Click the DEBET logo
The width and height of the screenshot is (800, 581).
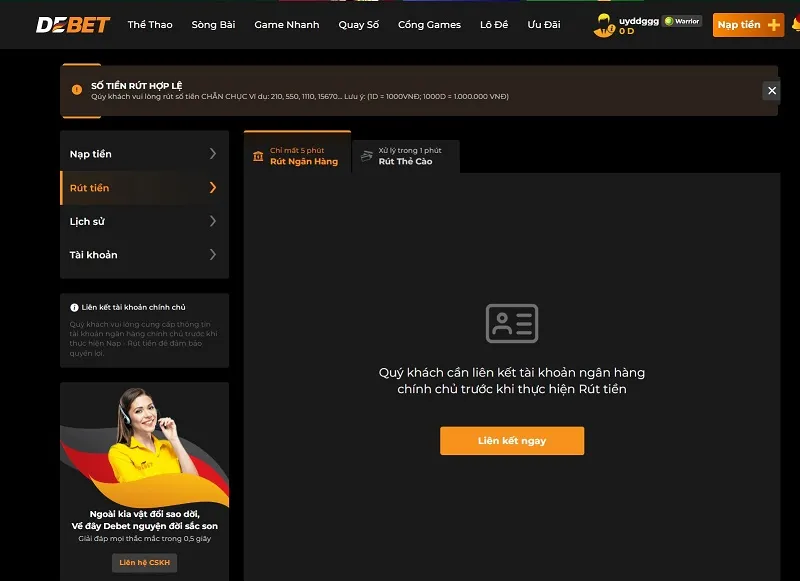pyautogui.click(x=72, y=25)
